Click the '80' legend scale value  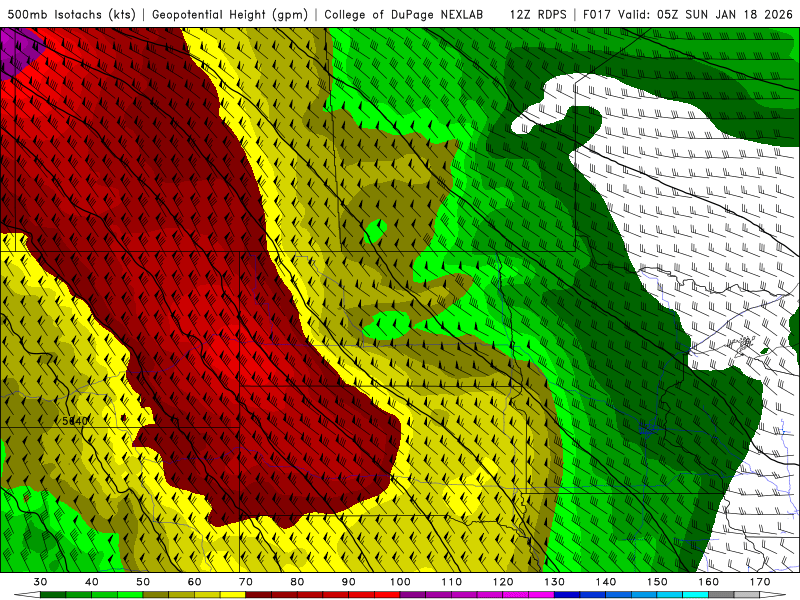297,582
